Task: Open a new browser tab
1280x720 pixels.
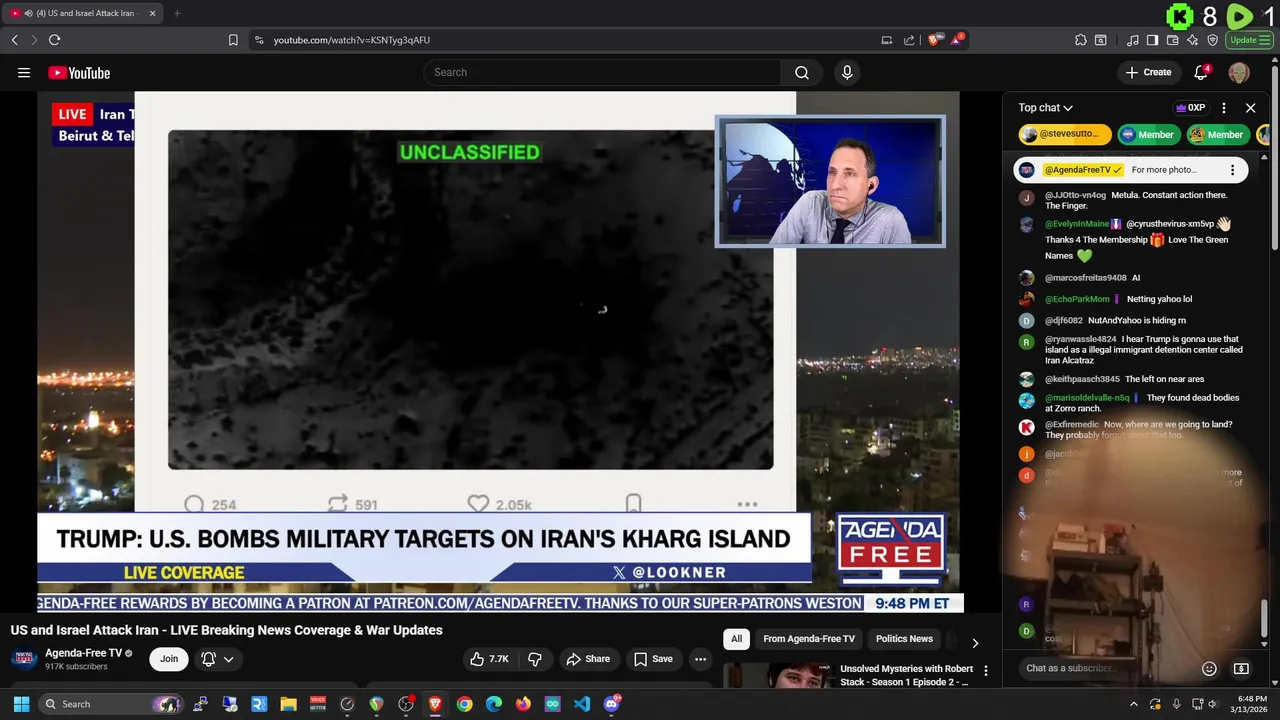Action: pos(177,13)
